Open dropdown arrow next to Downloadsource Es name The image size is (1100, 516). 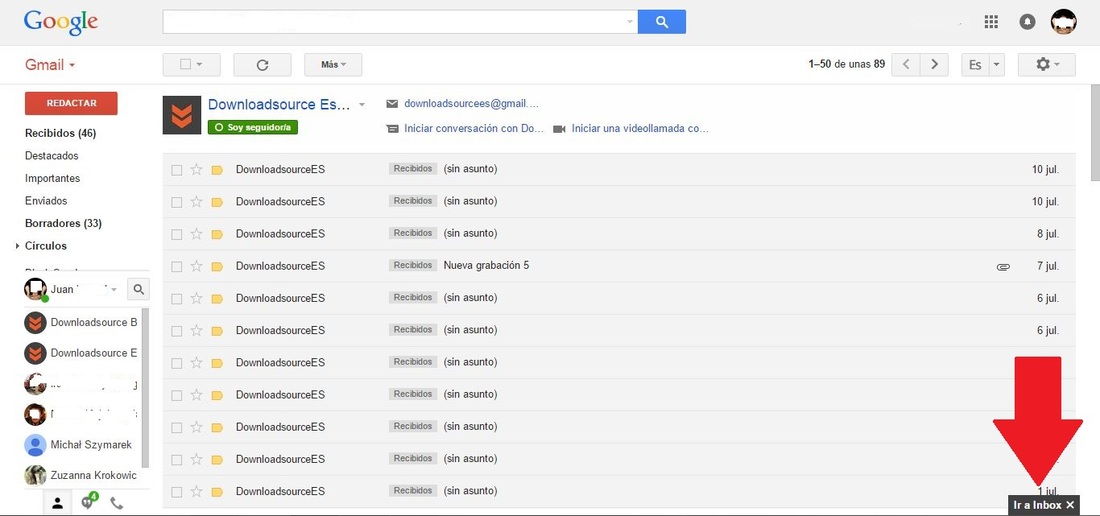click(x=362, y=104)
